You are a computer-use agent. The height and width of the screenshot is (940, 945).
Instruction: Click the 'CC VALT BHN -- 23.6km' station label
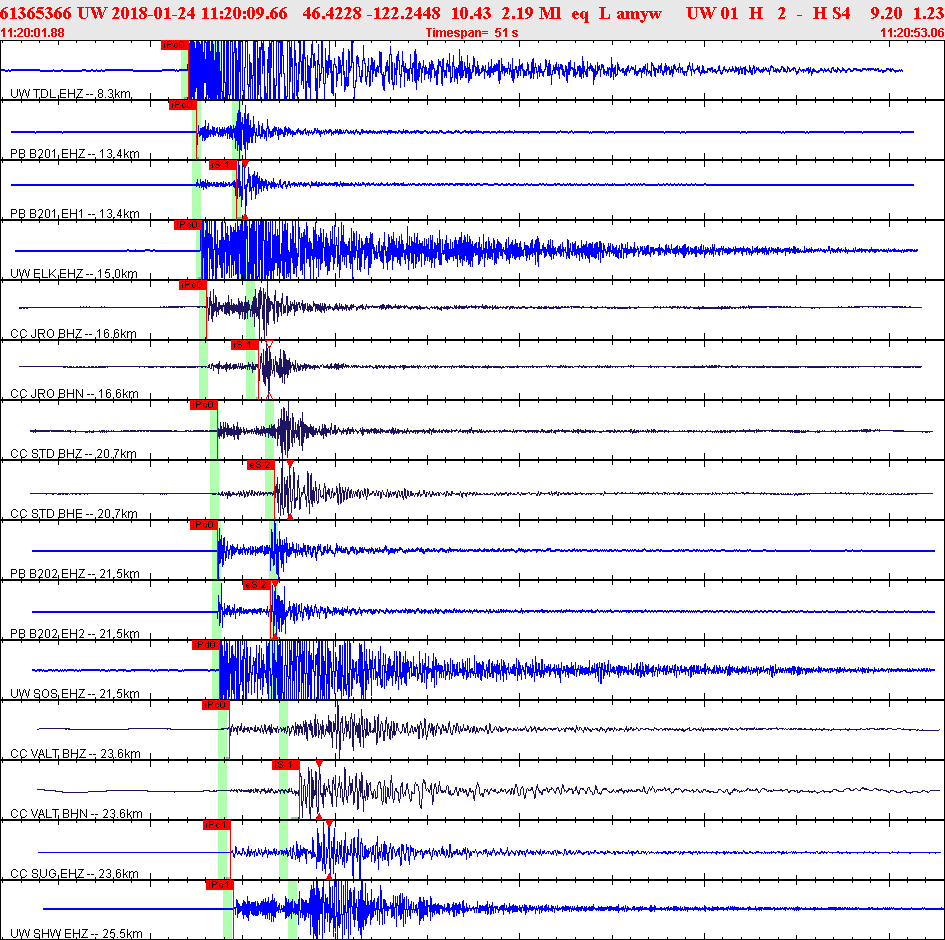click(x=77, y=813)
